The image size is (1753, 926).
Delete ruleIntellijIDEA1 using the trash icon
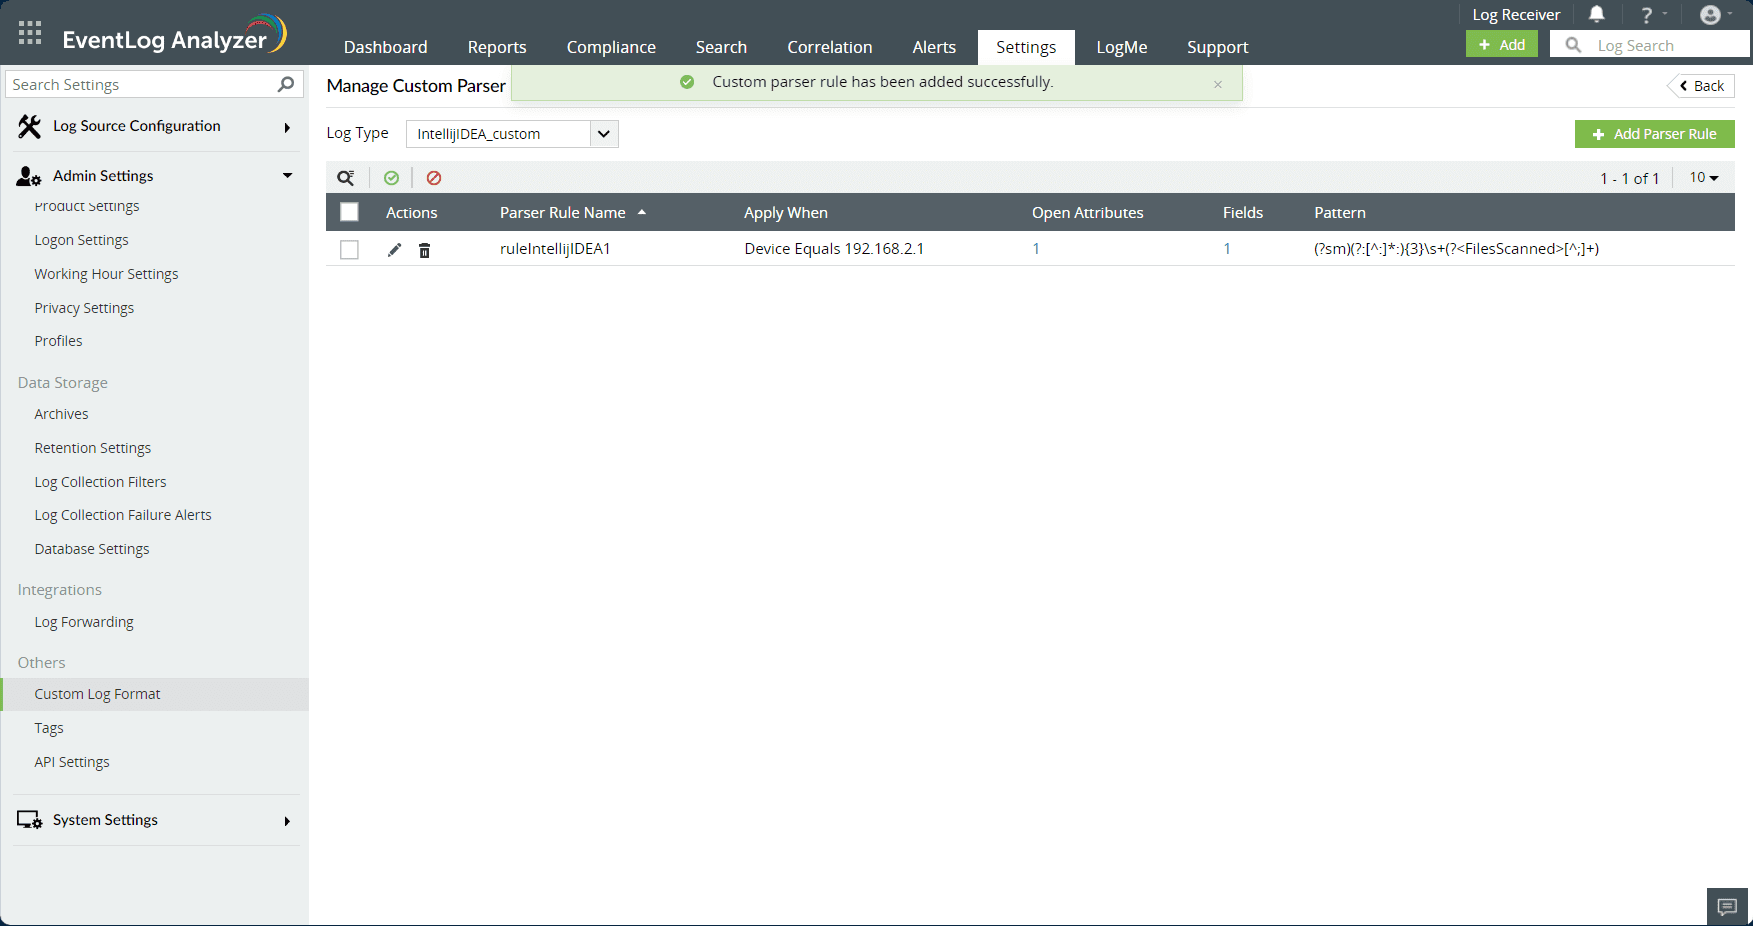coord(424,249)
